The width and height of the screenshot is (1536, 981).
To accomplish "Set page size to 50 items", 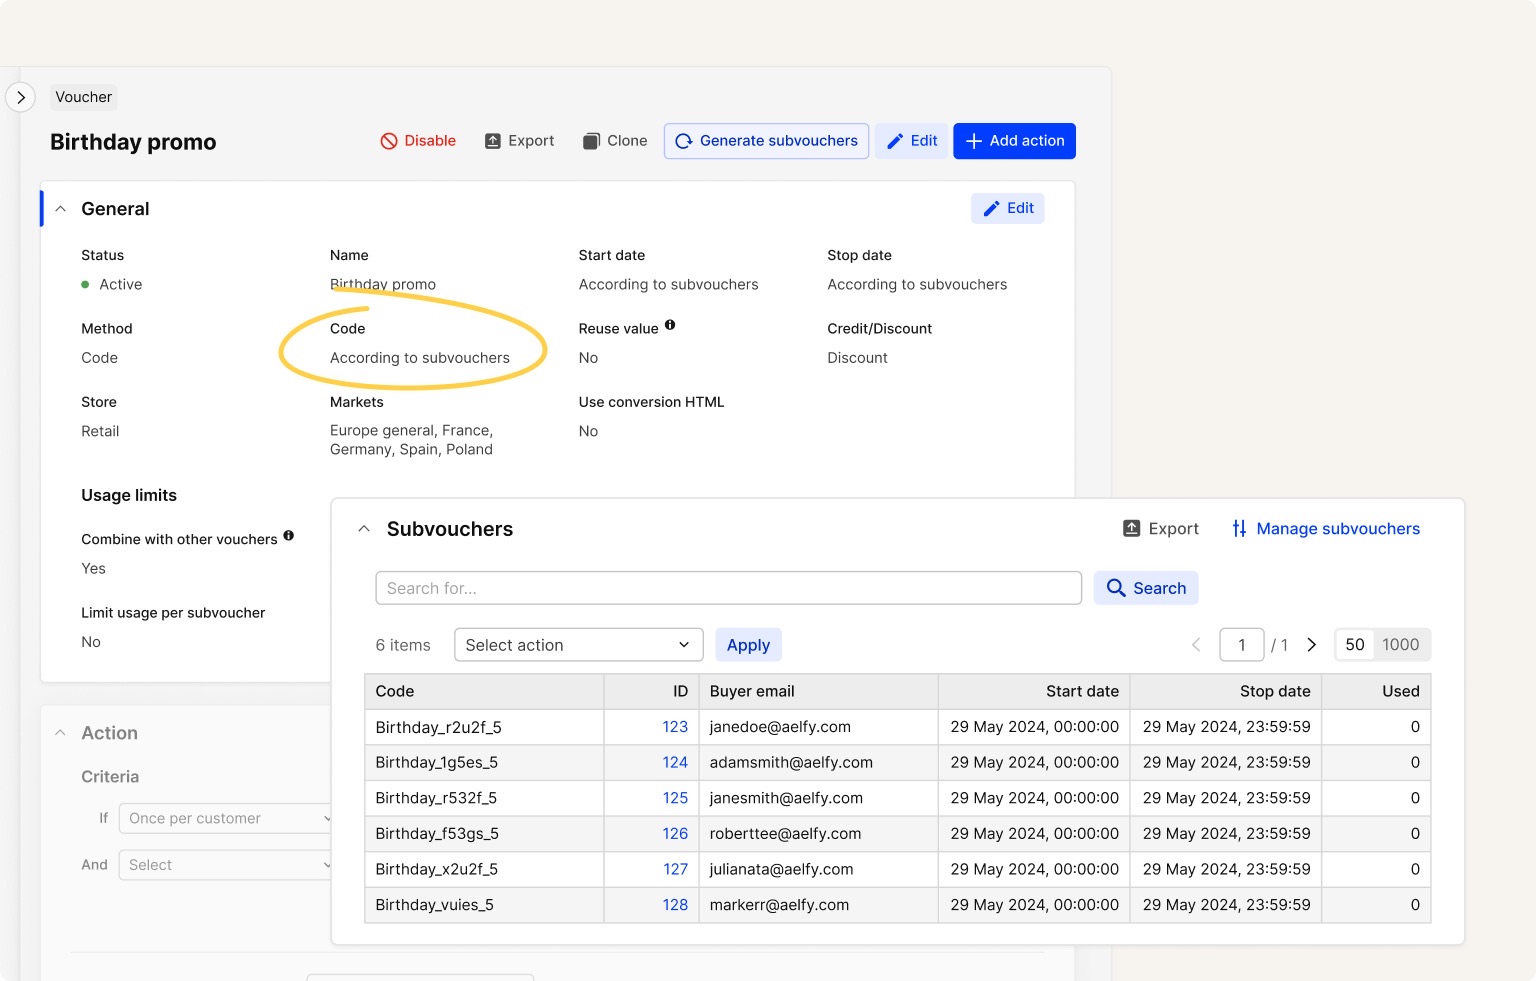I will click(1354, 645).
